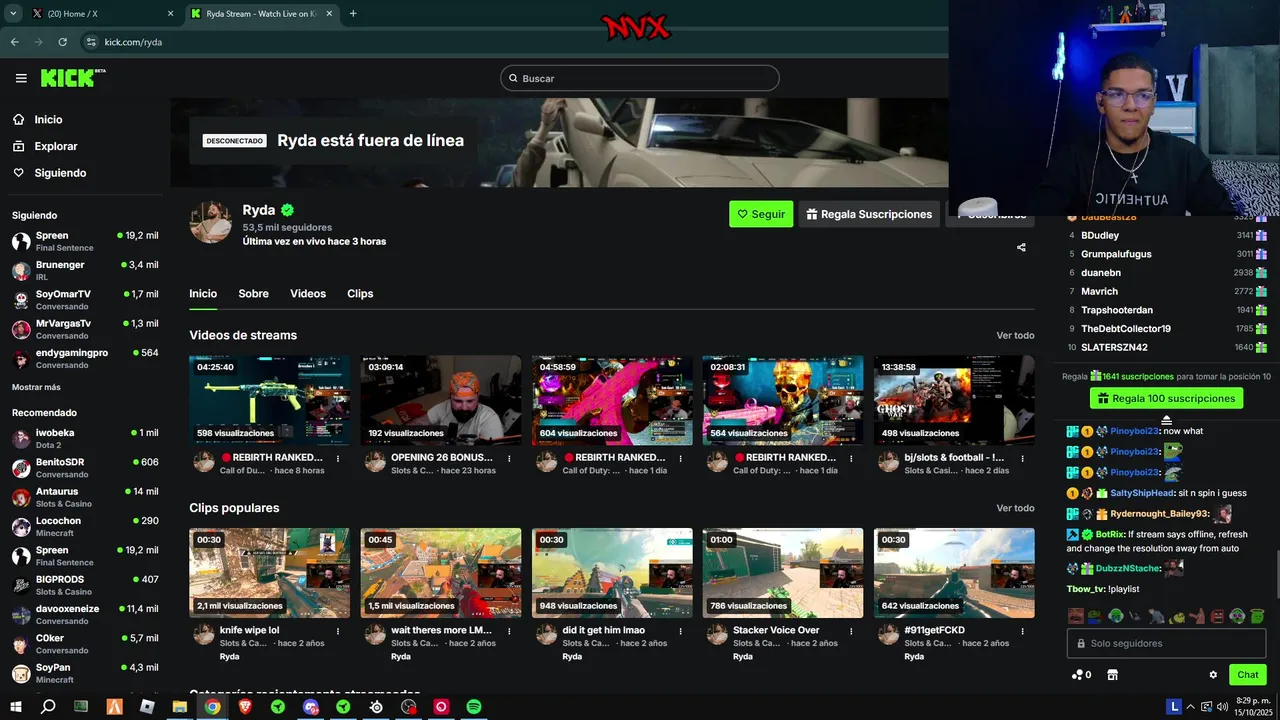This screenshot has height=720, width=1280.
Task: Click the KICK logo
Action: 73,78
